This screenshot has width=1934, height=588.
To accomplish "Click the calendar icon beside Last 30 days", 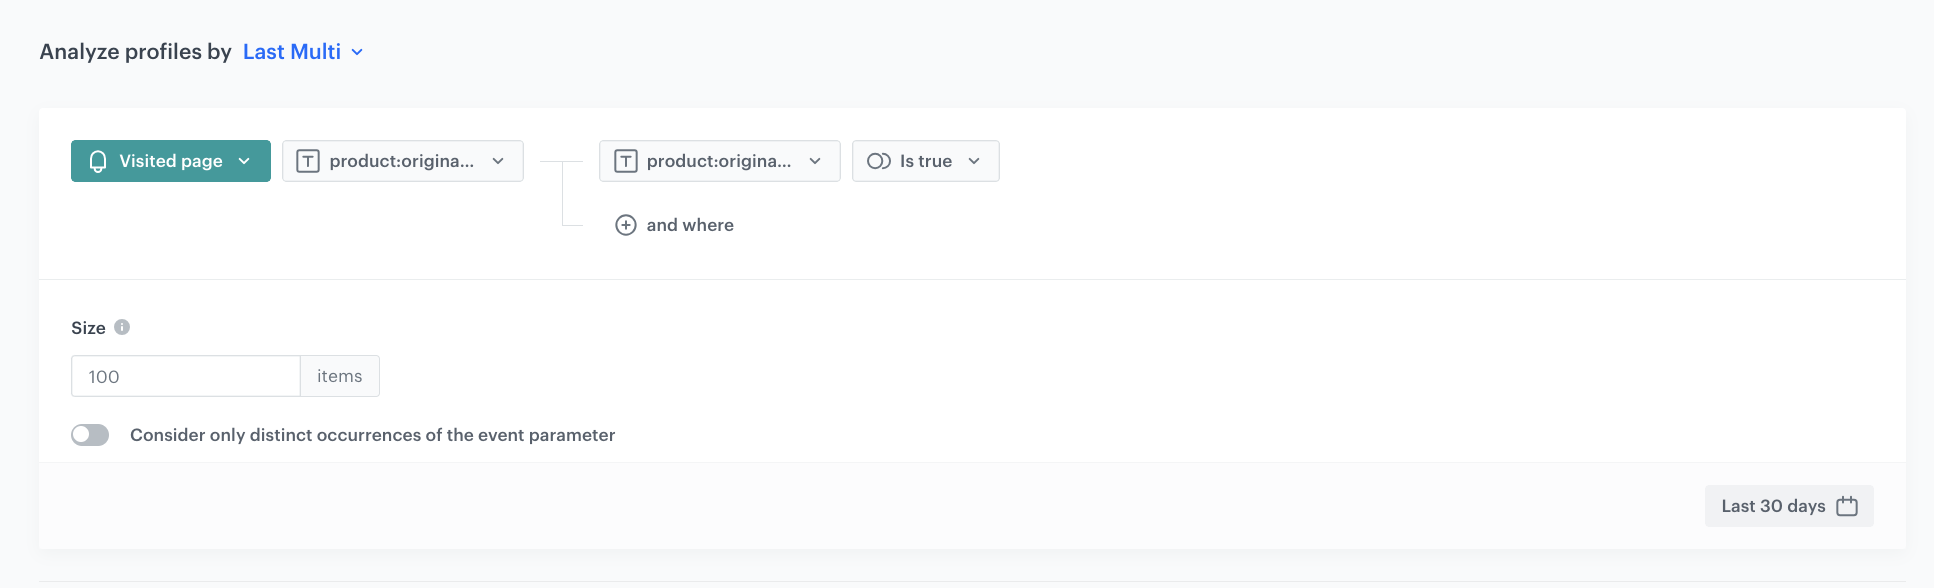I will (1847, 506).
